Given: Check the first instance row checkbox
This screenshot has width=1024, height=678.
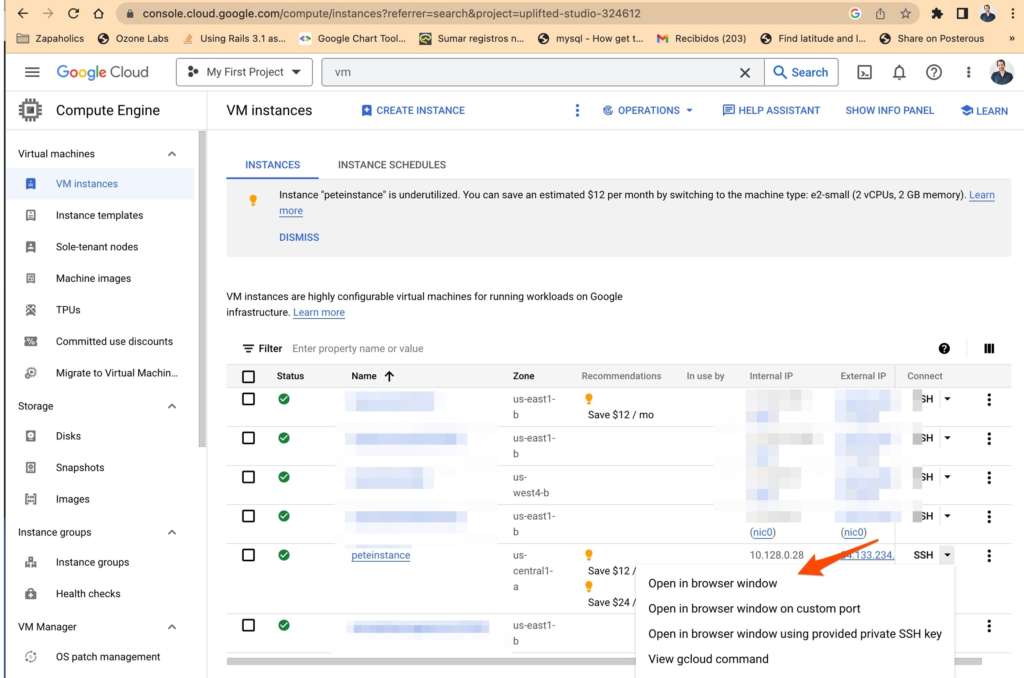Looking at the screenshot, I should pos(249,399).
